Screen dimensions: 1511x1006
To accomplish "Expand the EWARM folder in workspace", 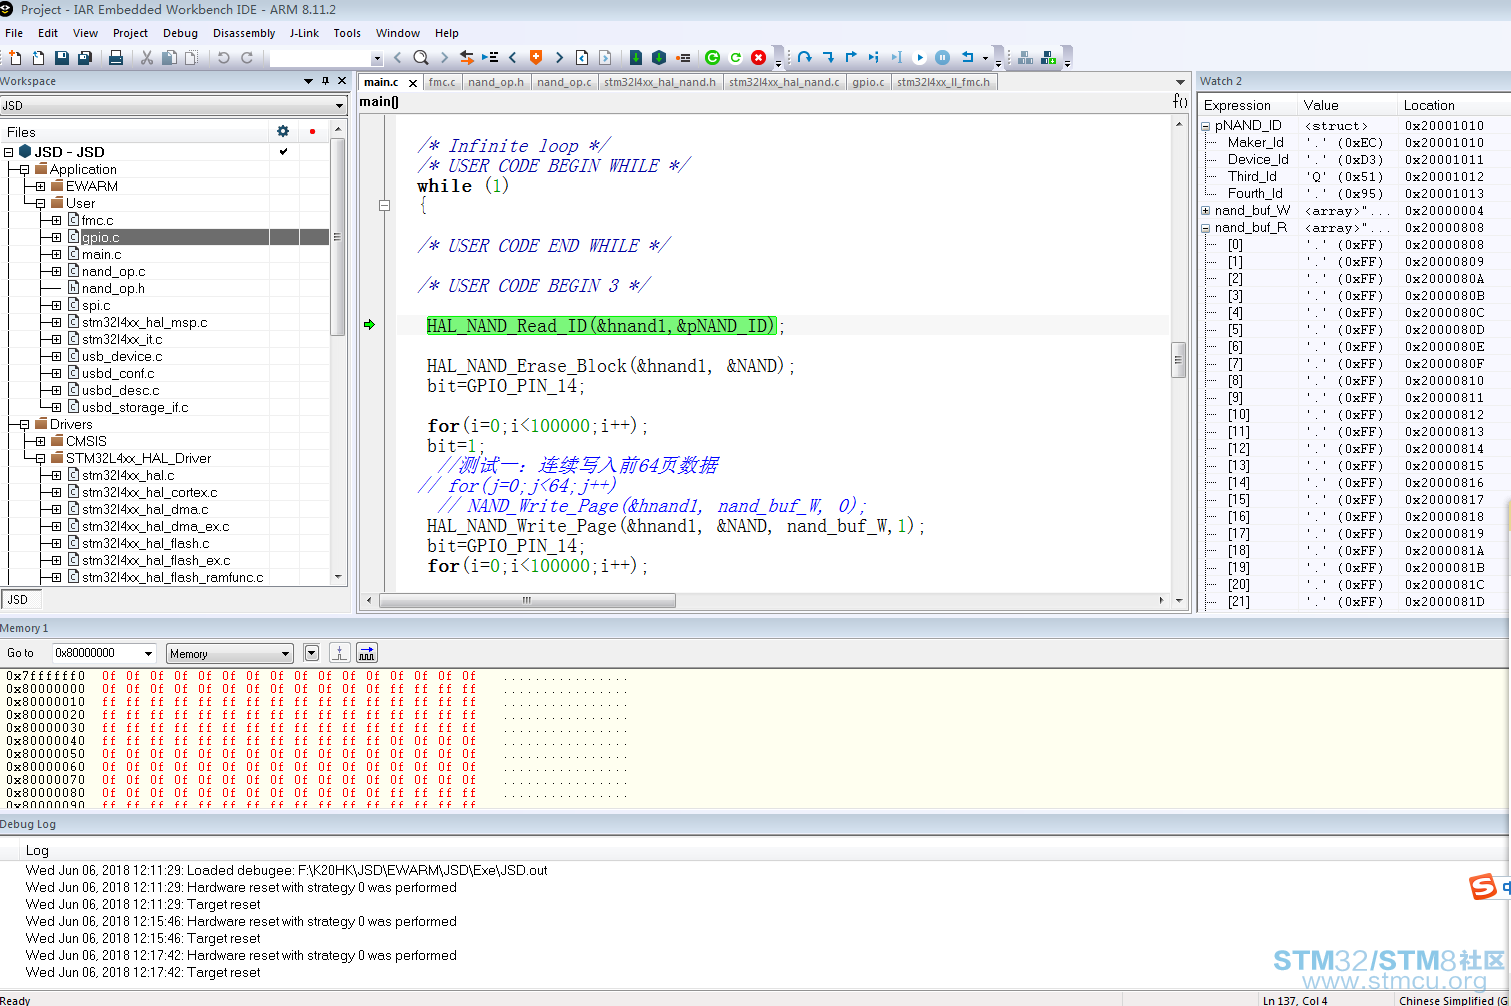I will (x=40, y=186).
